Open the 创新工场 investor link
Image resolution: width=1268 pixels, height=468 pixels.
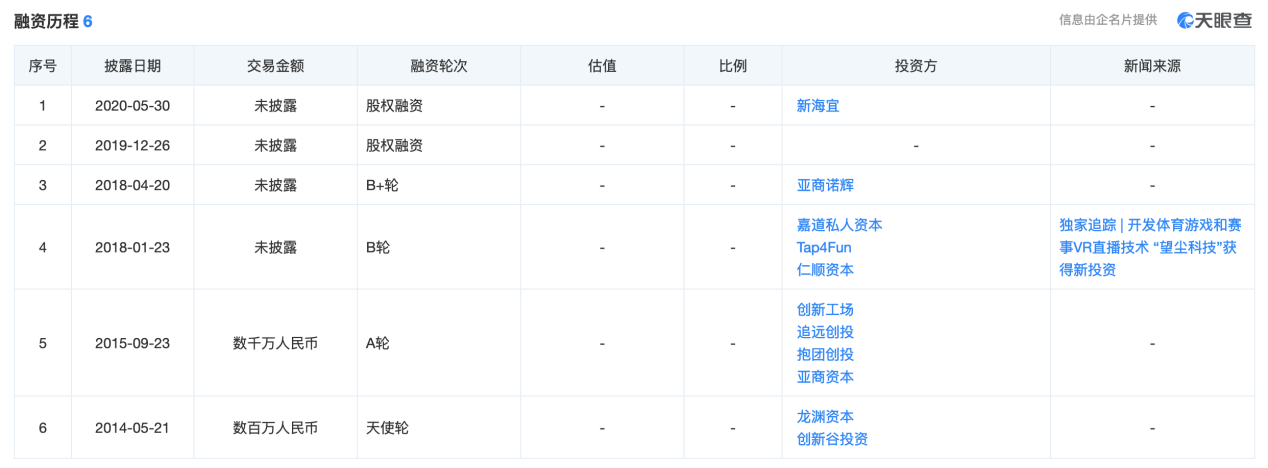tap(825, 310)
